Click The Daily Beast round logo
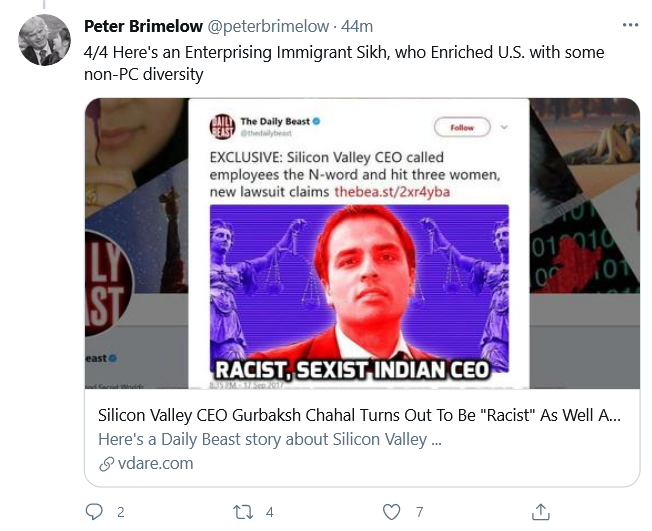This screenshot has width=652, height=531. point(221,127)
